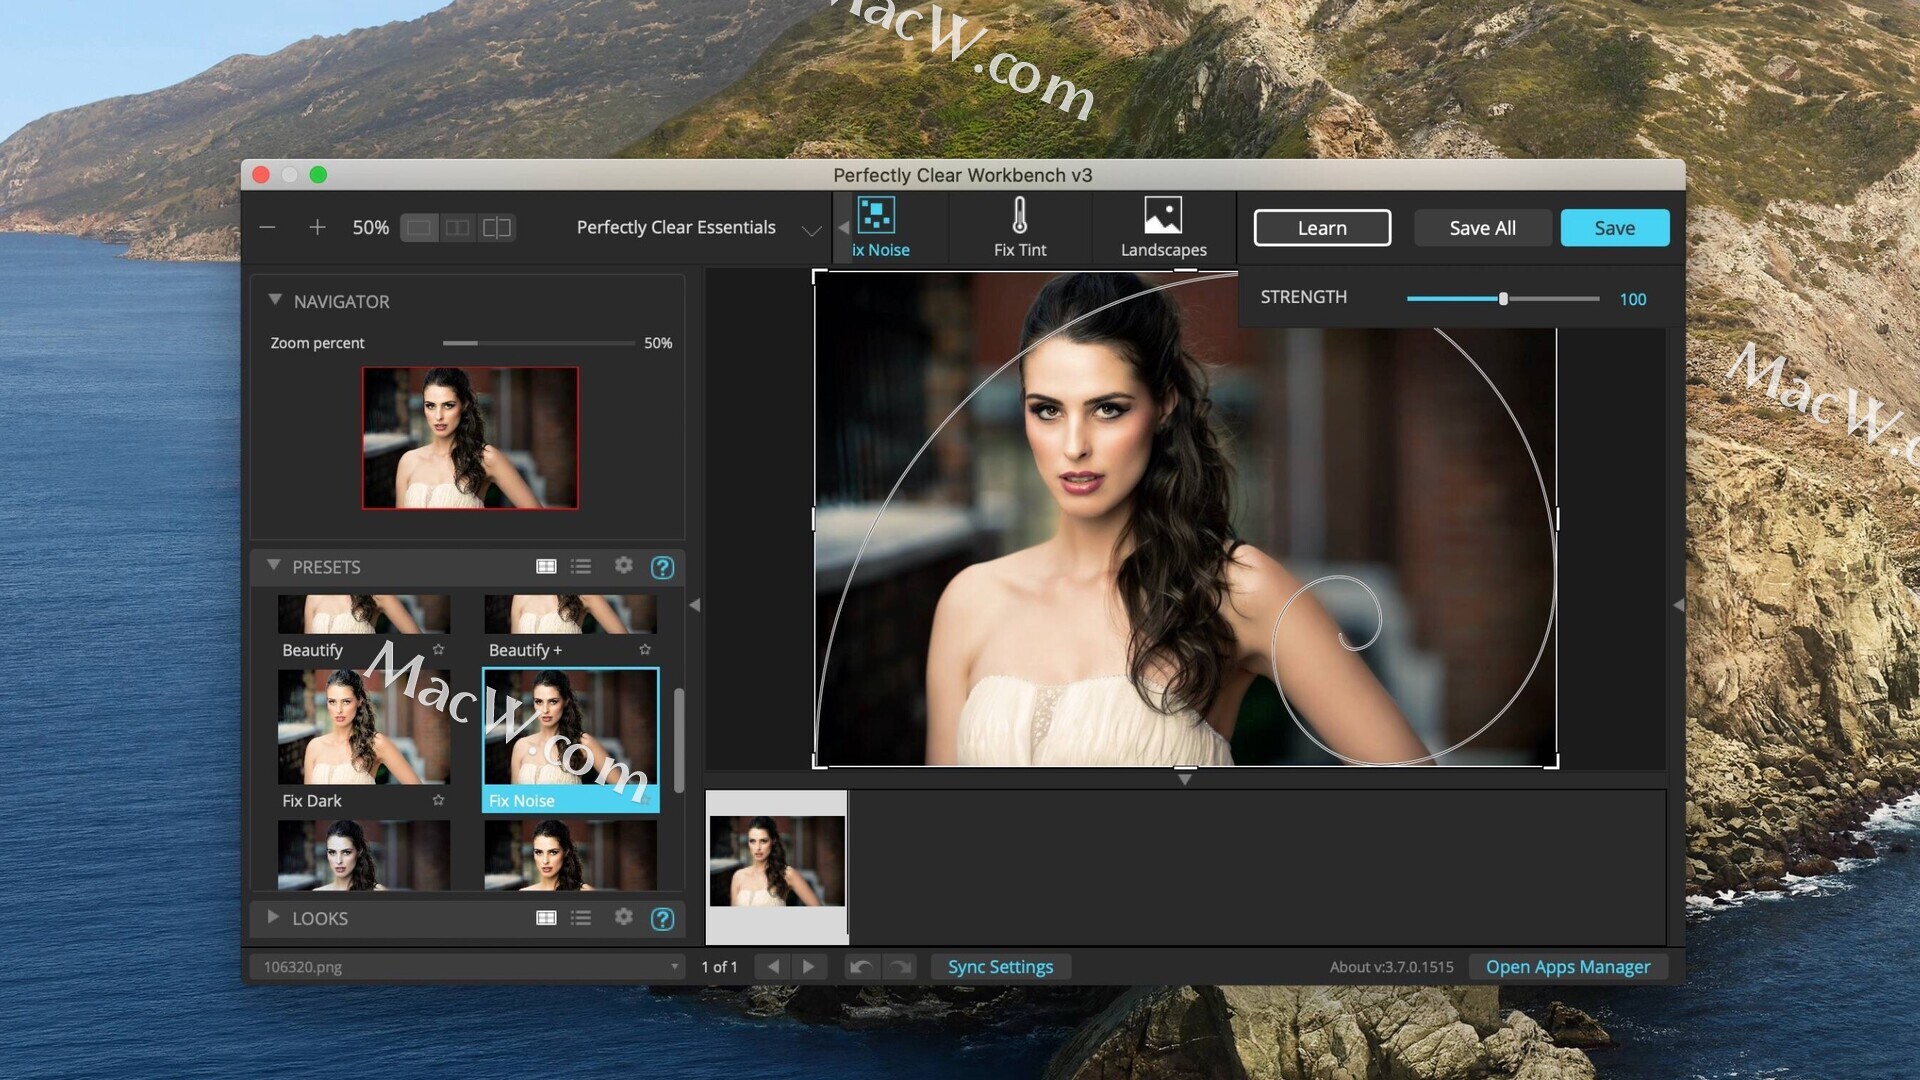Viewport: 1920px width, 1080px height.
Task: Favorite the Fix Dark preset star
Action: (438, 800)
